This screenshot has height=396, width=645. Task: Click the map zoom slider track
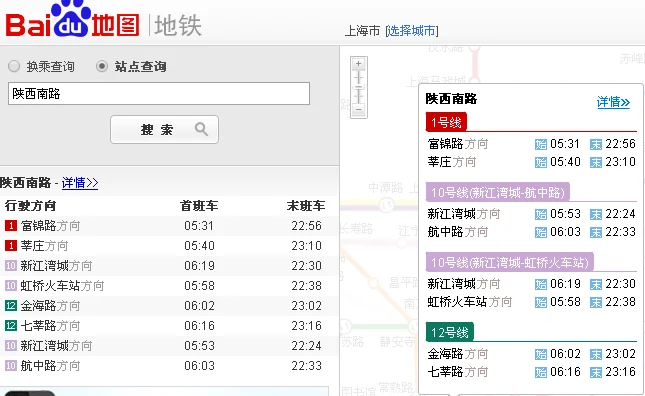click(x=358, y=87)
